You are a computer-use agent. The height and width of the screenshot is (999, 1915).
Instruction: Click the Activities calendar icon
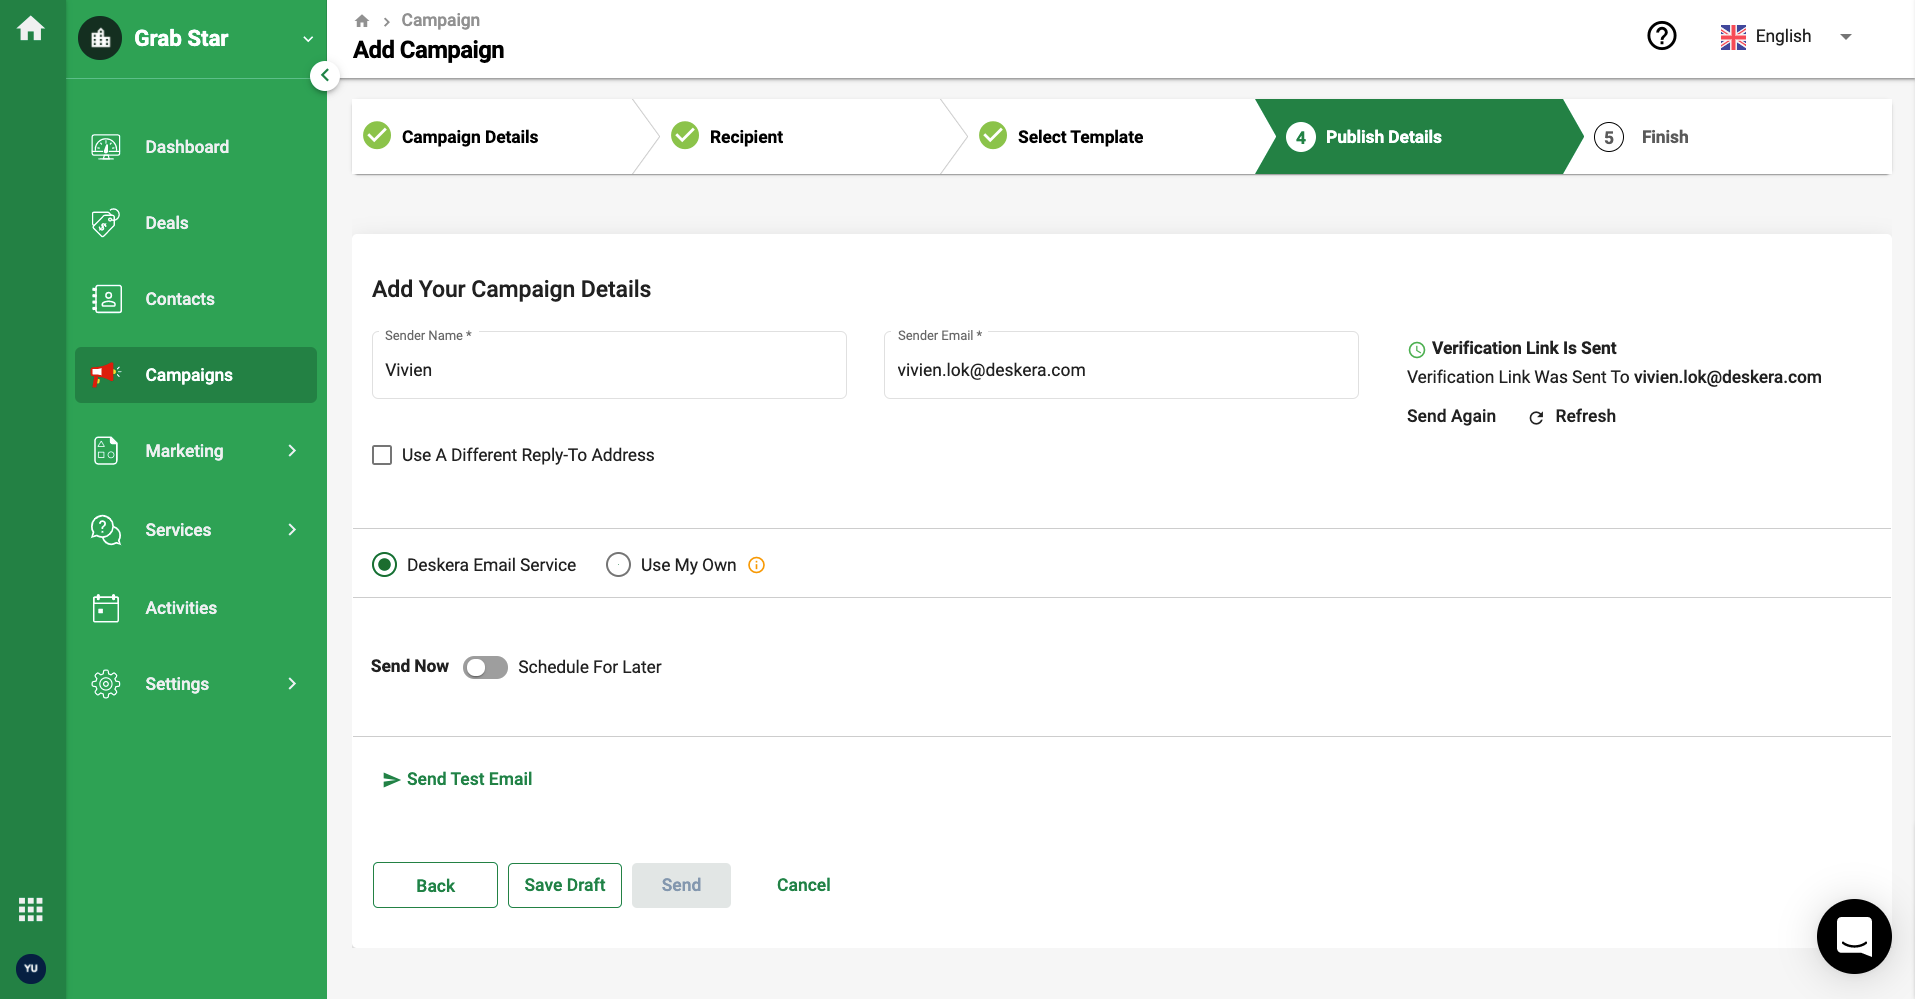point(106,608)
